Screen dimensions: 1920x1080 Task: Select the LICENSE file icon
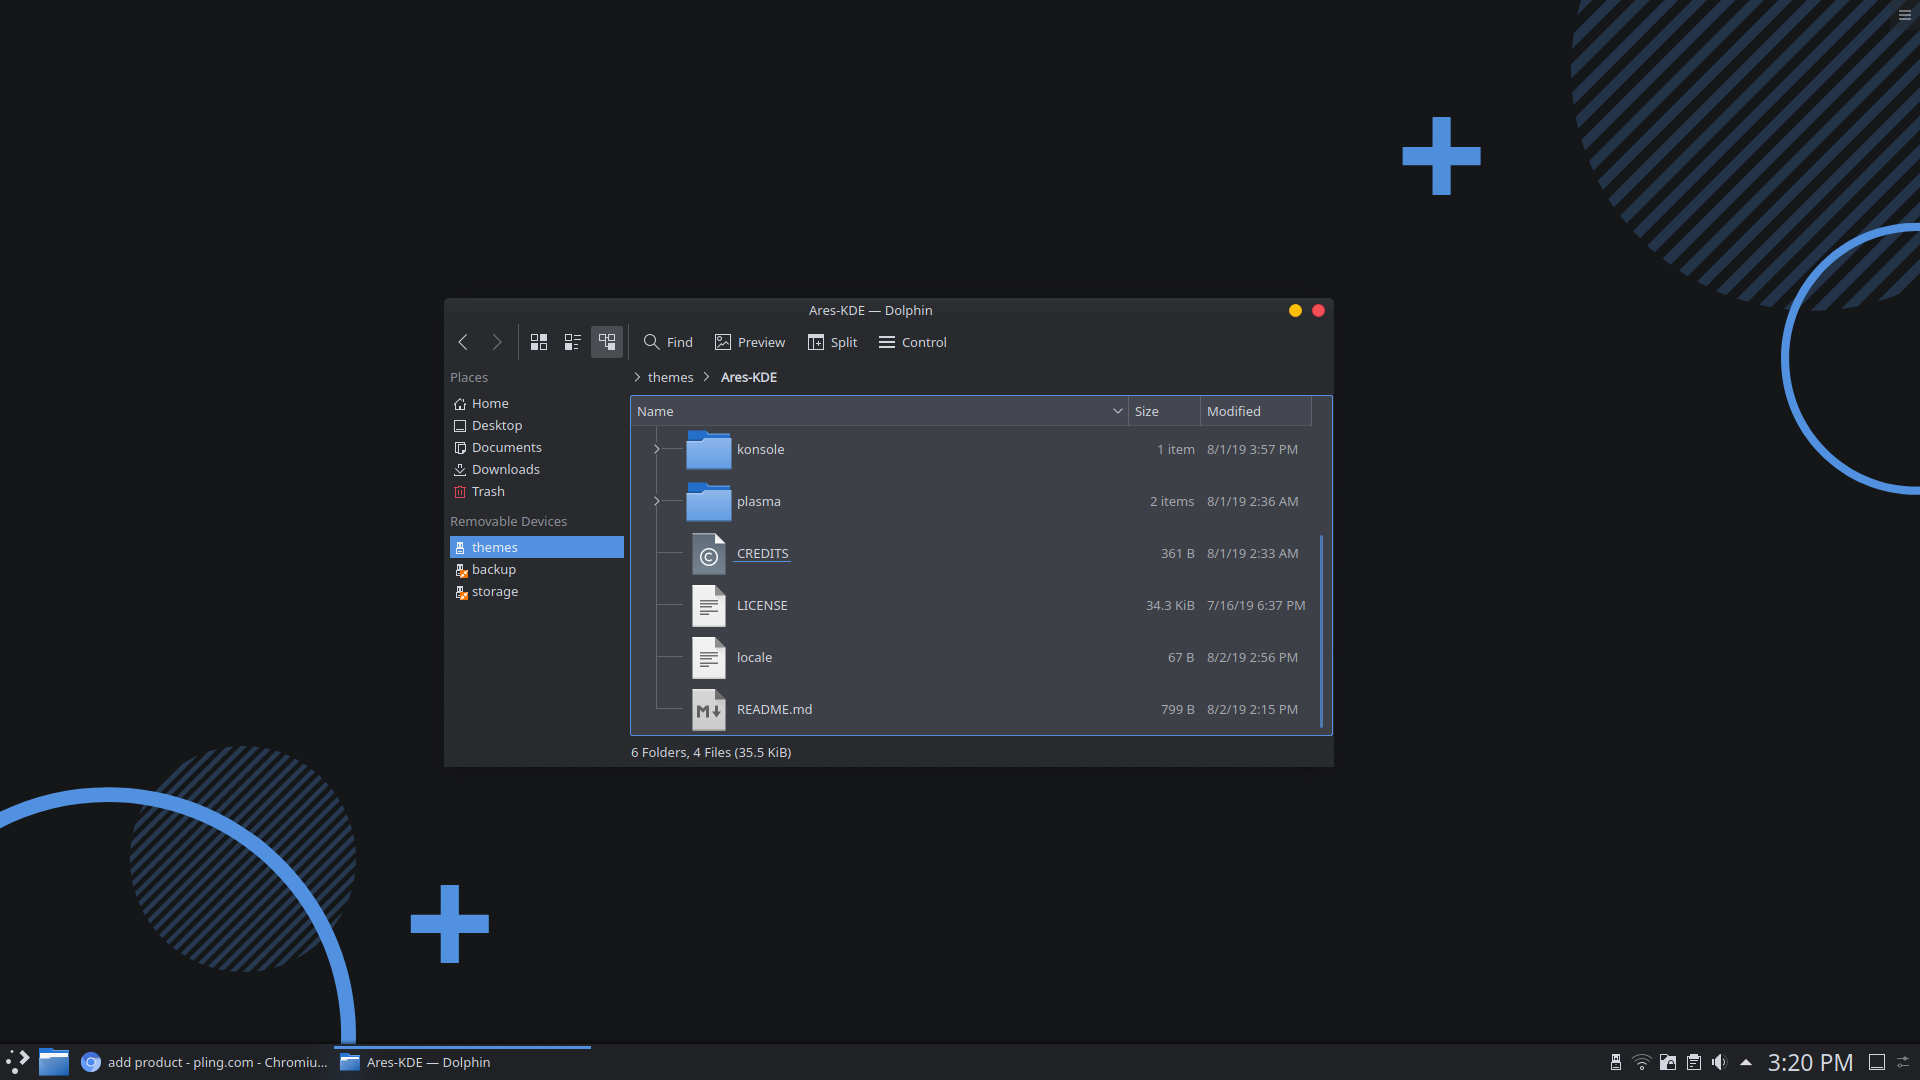[x=708, y=606]
